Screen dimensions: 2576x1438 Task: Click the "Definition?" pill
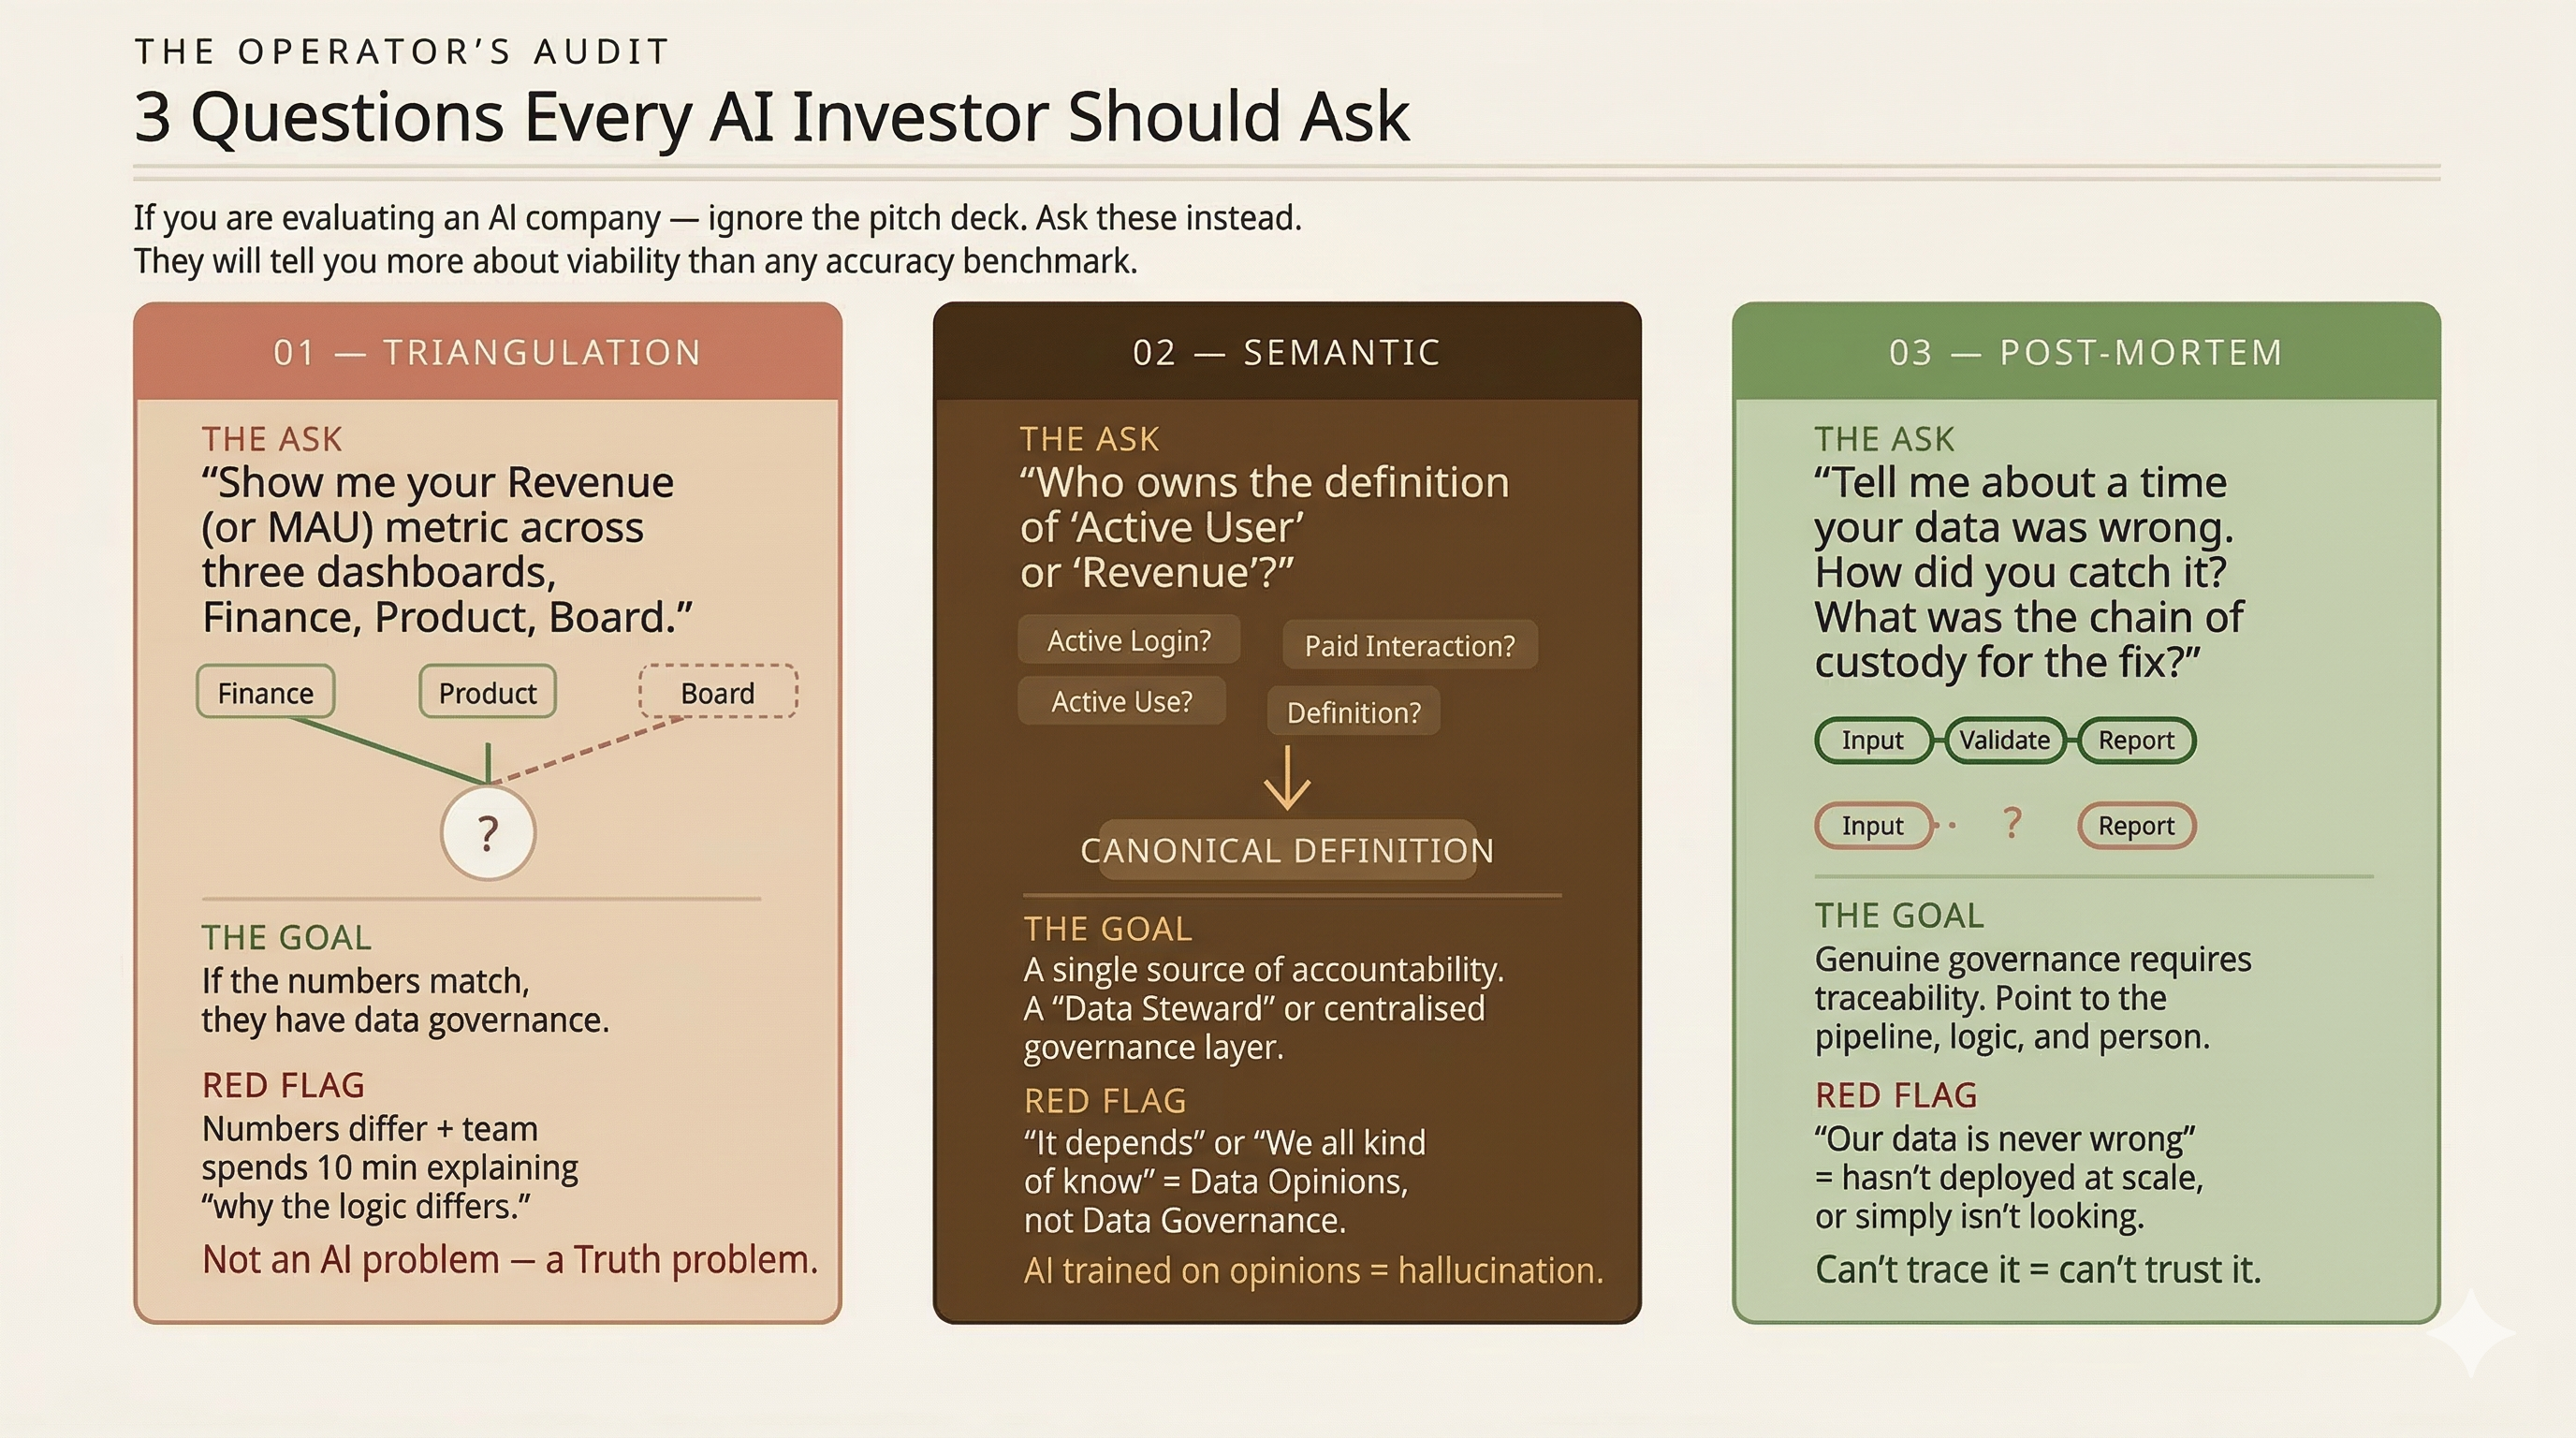1354,712
